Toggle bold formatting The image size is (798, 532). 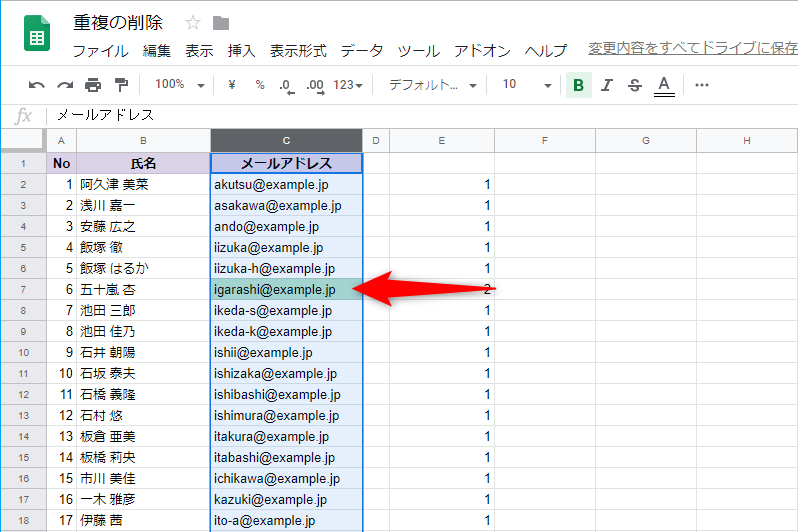click(x=579, y=85)
